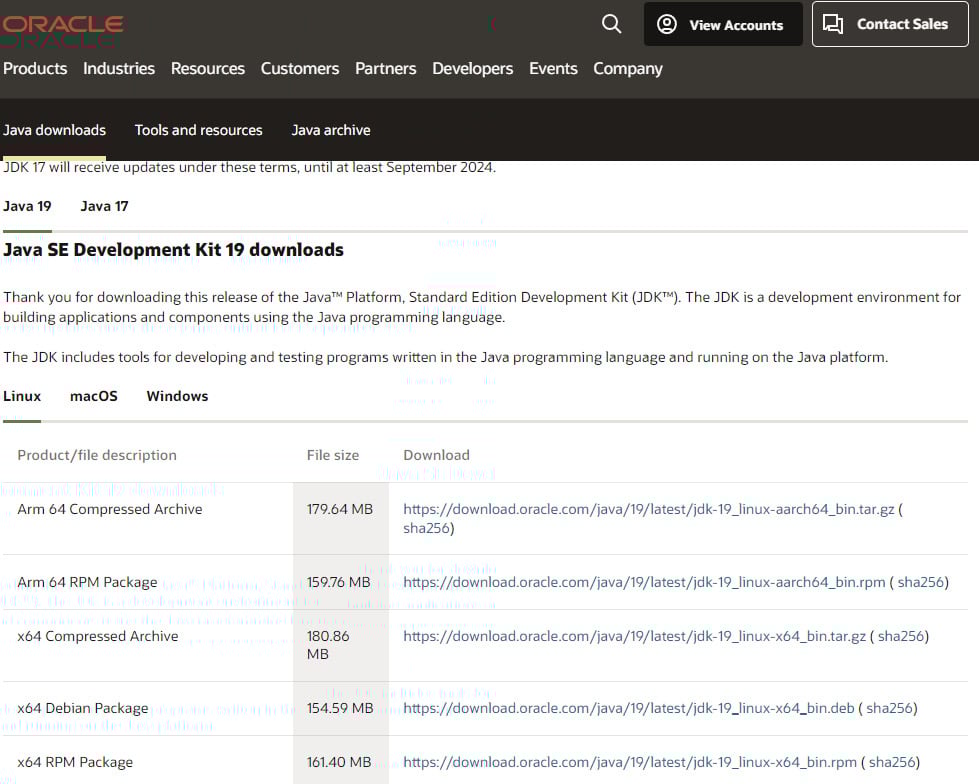Screen dimensions: 979x784
Task: Click the 'x64 Compressed Archive' row label
Action: click(x=98, y=636)
